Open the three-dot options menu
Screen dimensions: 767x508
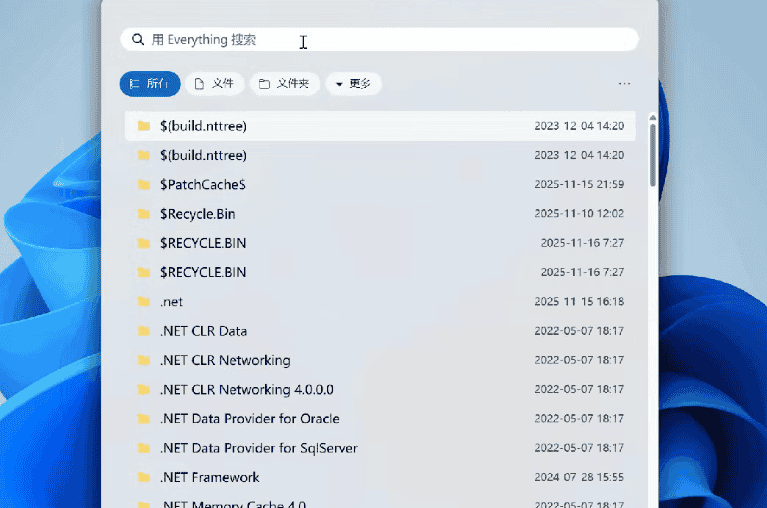(625, 84)
